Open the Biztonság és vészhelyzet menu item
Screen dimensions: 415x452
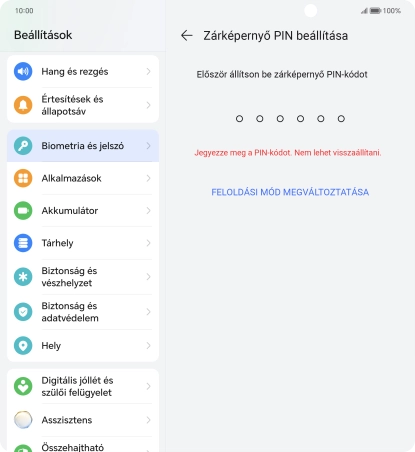click(x=83, y=277)
